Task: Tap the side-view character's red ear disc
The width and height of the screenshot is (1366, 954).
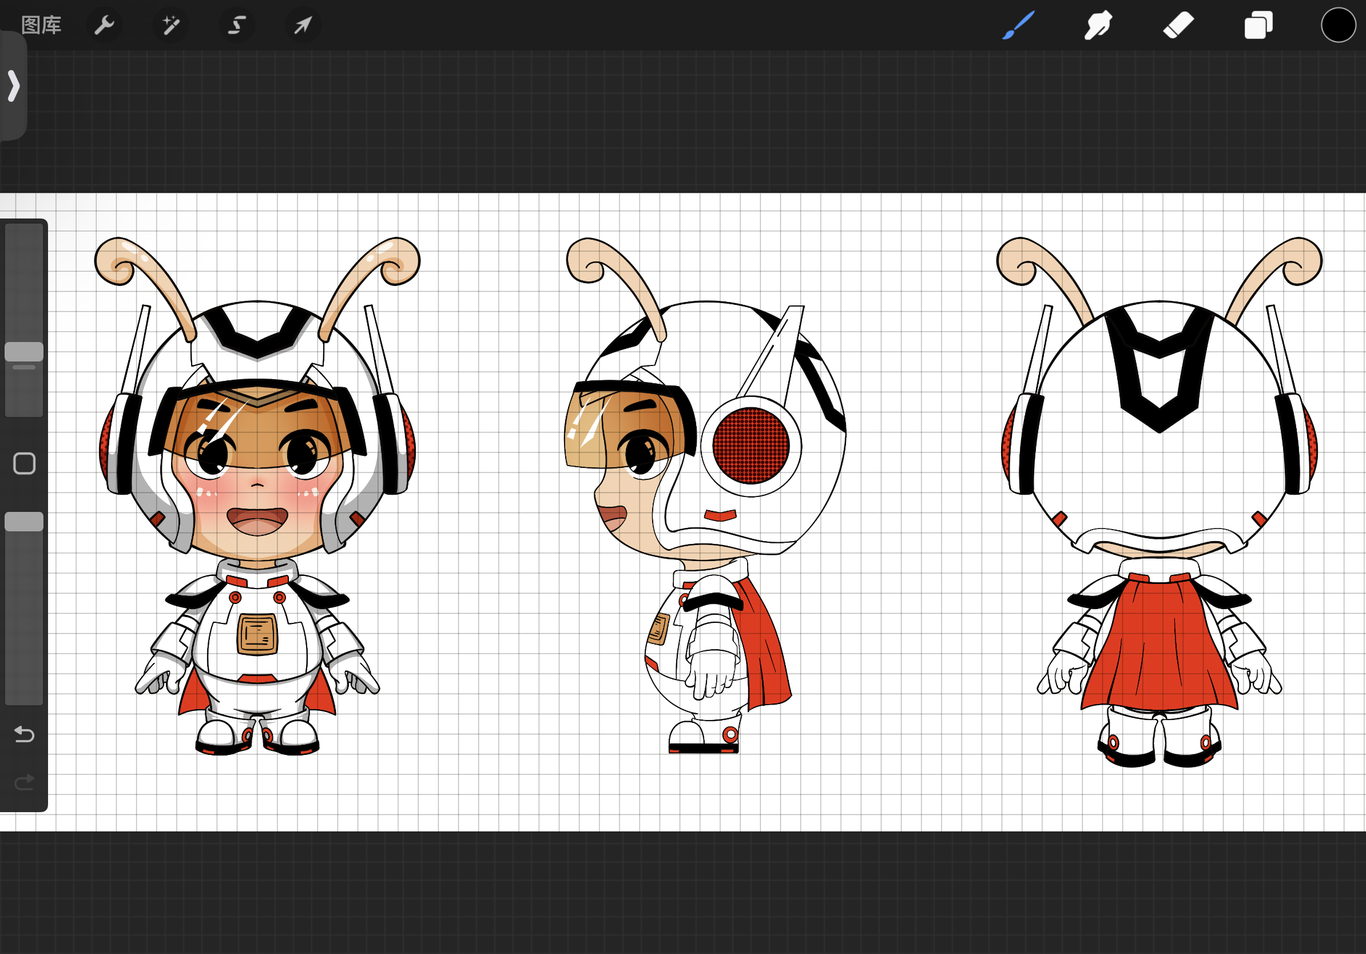Action: (x=751, y=445)
